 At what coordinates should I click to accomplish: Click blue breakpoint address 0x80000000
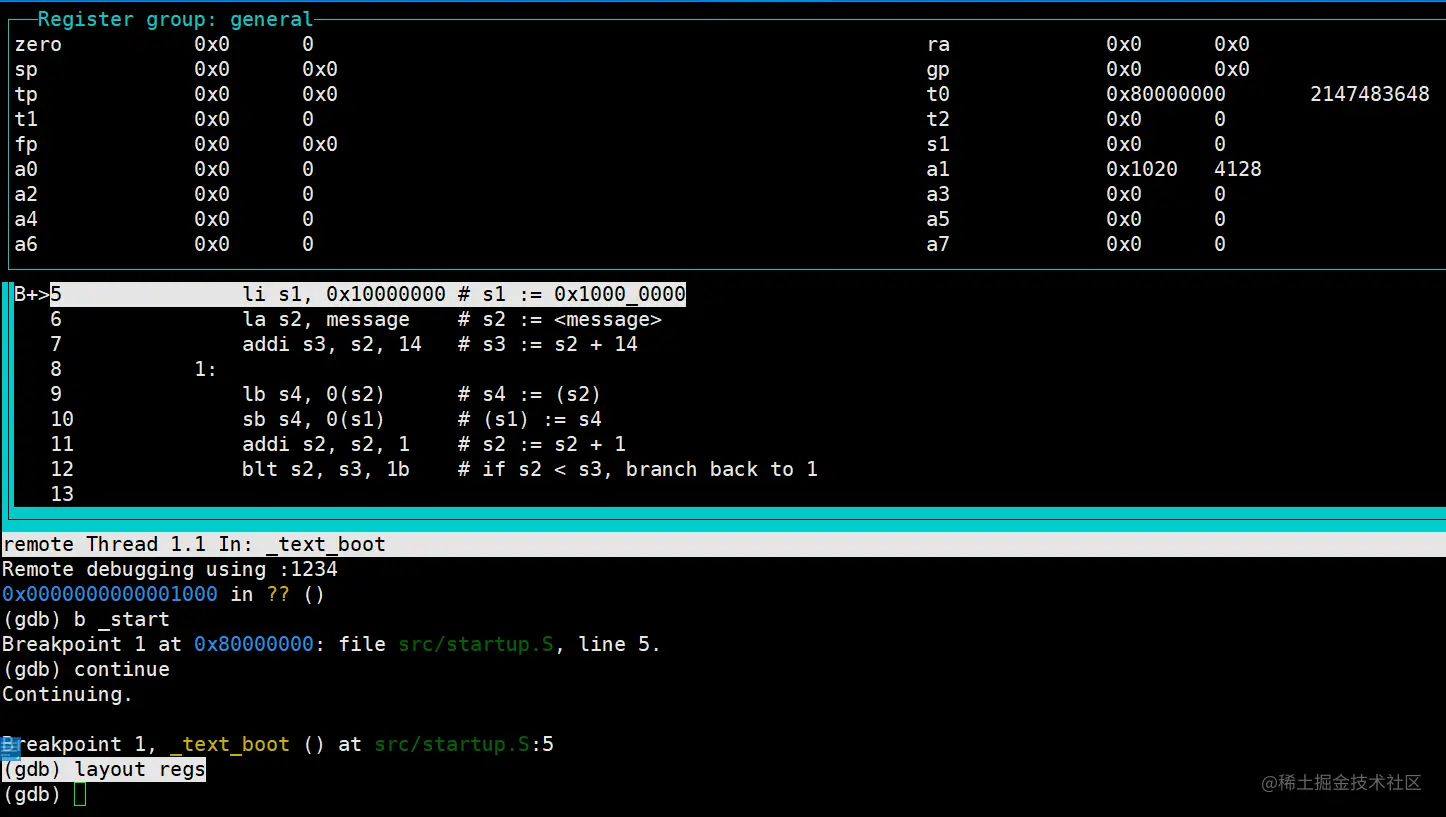point(254,644)
